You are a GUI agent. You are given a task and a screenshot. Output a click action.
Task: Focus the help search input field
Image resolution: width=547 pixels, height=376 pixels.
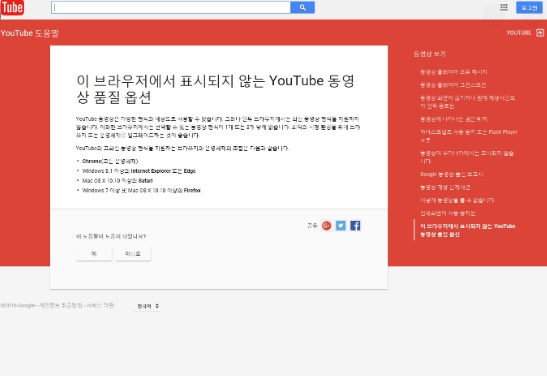pyautogui.click(x=171, y=7)
